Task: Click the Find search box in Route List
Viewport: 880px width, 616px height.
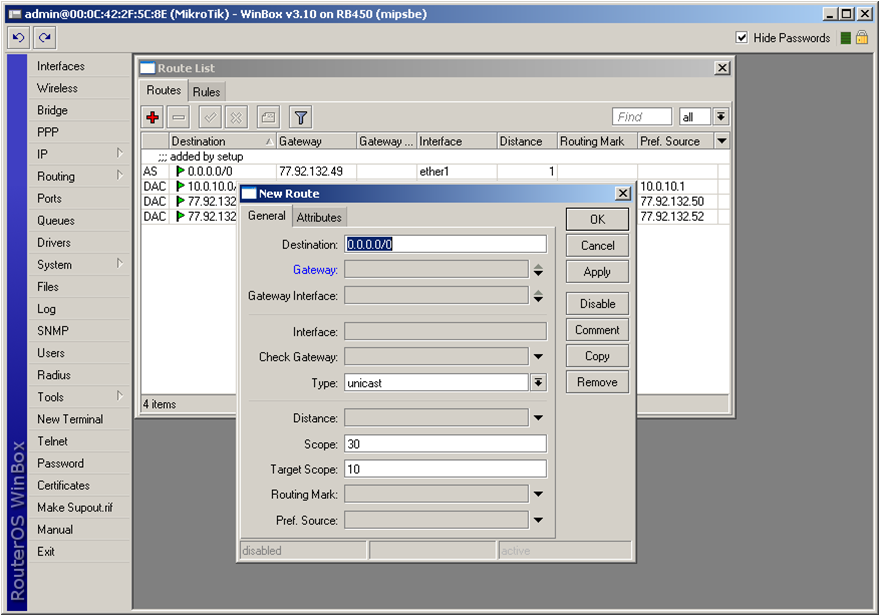Action: (641, 117)
